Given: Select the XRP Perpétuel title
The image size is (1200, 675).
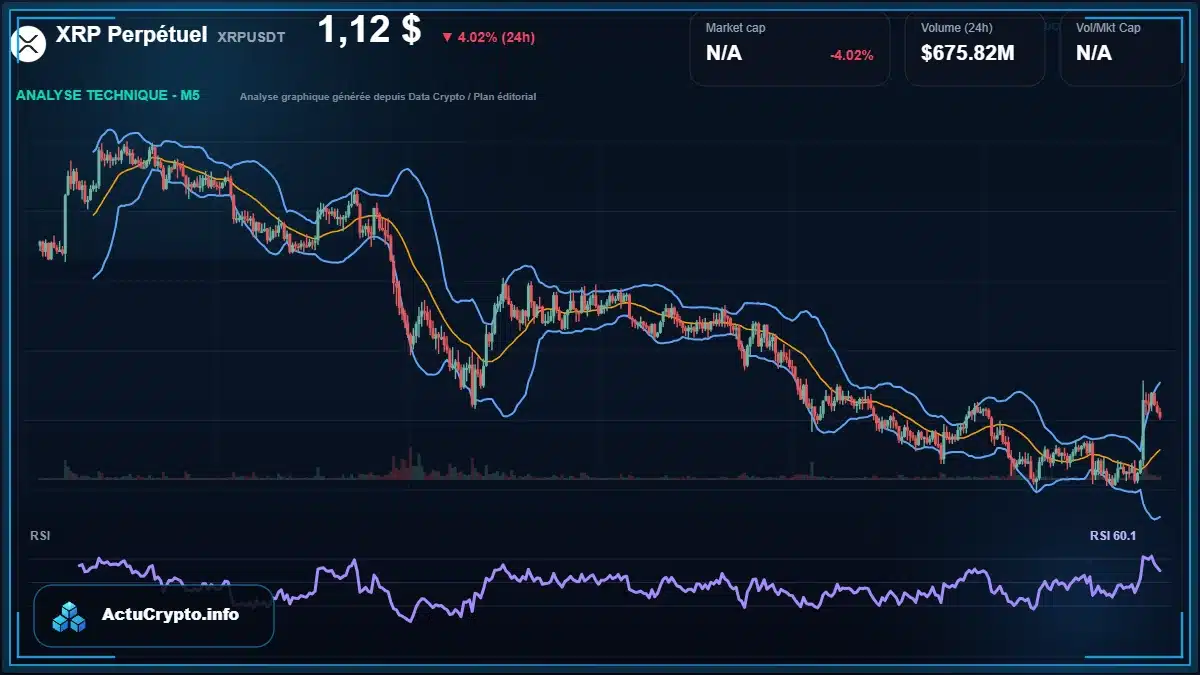Looking at the screenshot, I should click(x=132, y=34).
